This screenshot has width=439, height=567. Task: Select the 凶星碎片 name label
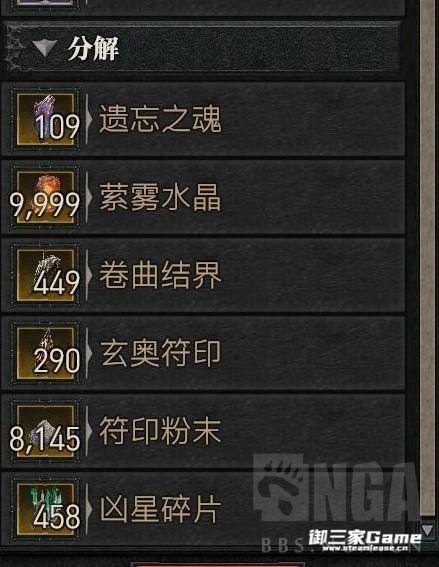pos(160,510)
